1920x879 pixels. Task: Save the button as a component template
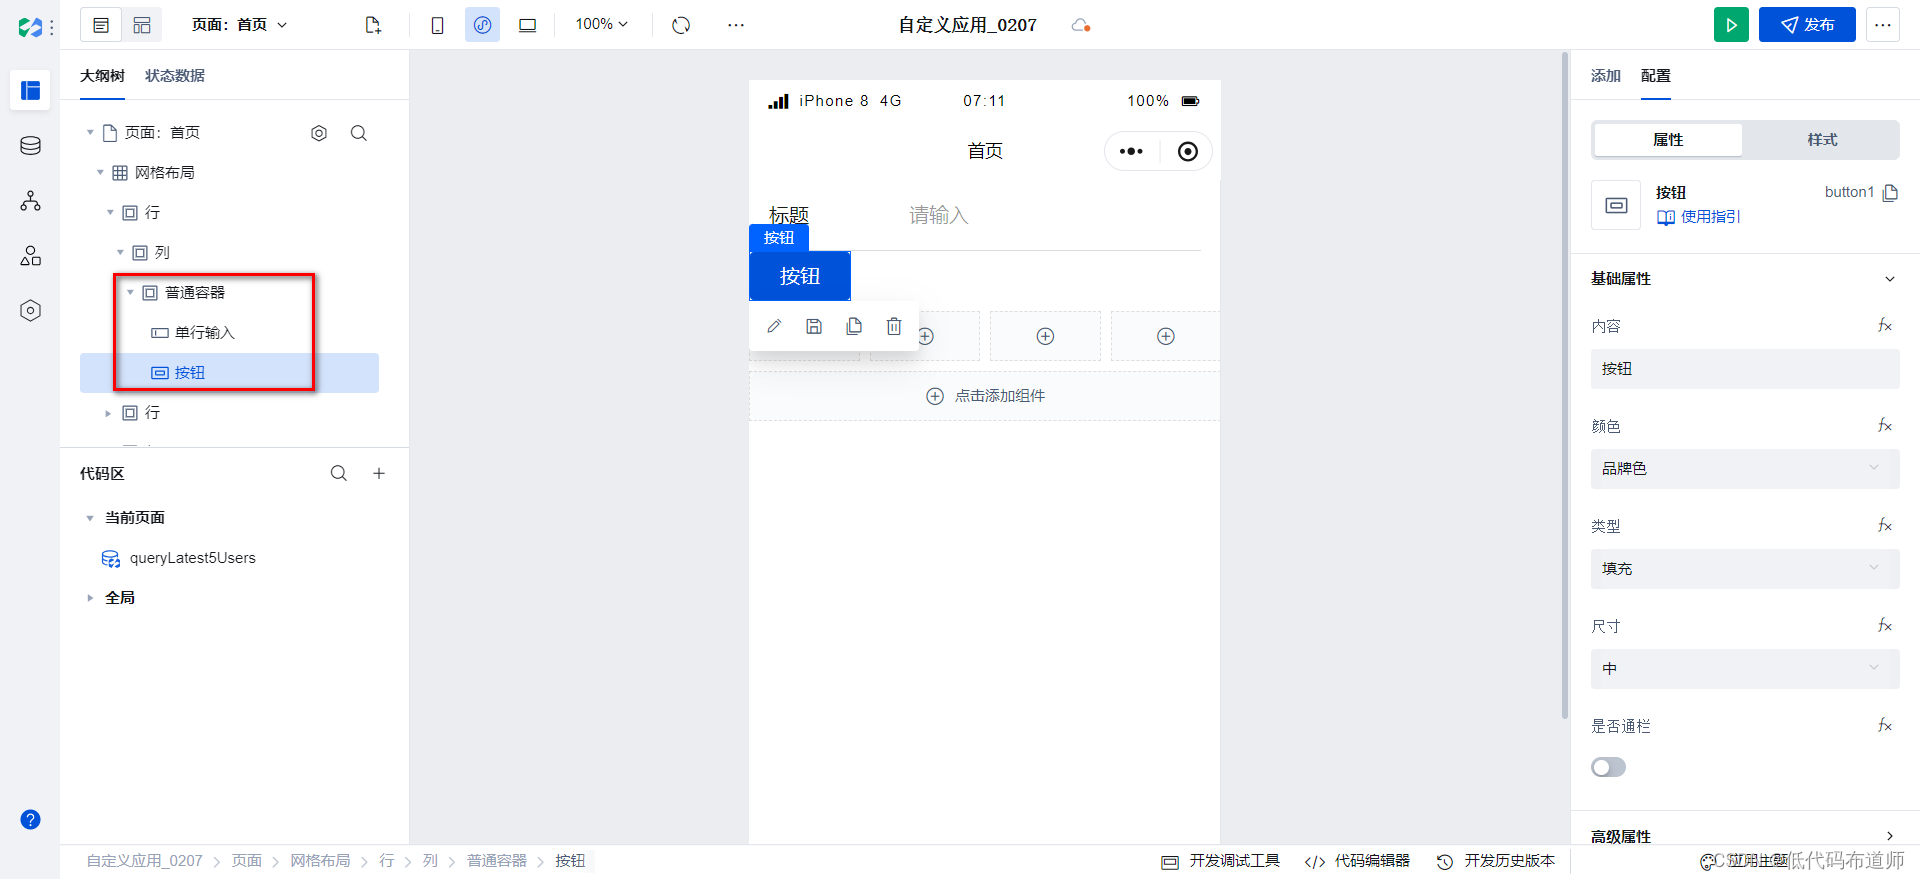[x=814, y=326]
